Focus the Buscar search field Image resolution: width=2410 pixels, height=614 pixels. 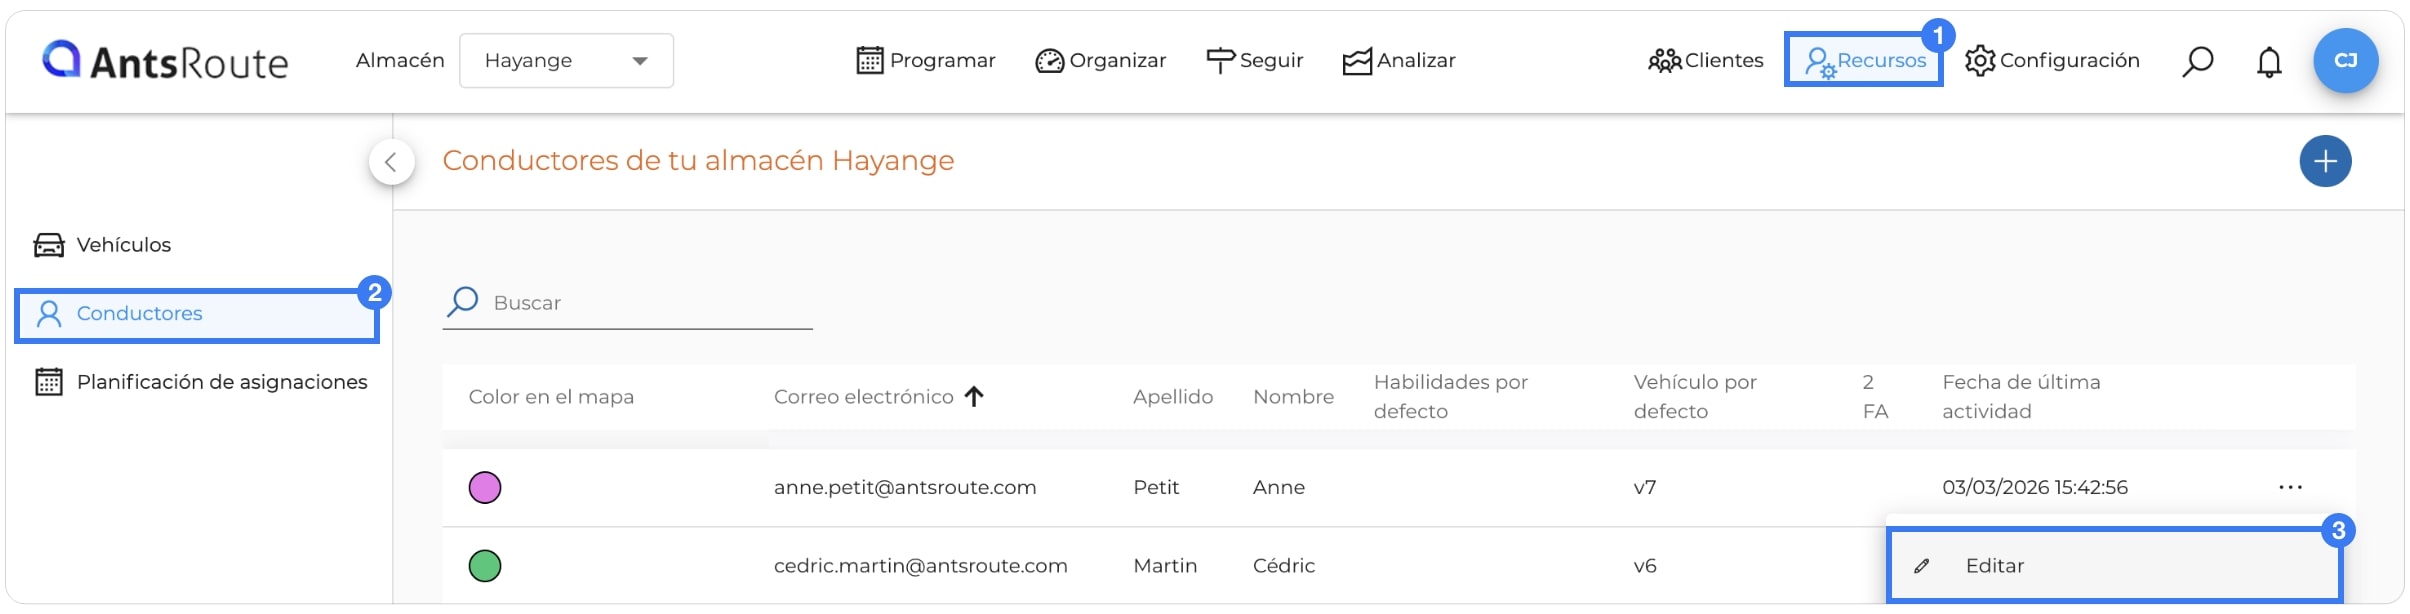coord(627,303)
